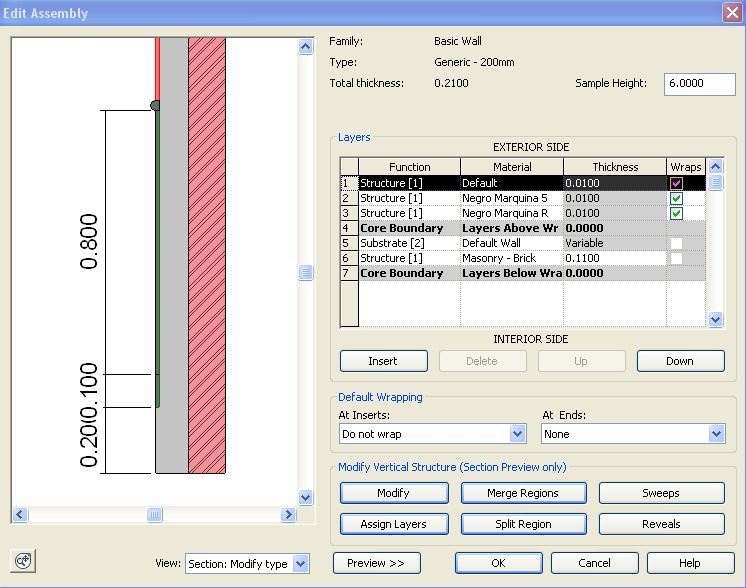The width and height of the screenshot is (746, 588).
Task: Uncheck Wraps for Negro Marquina layer 2
Action: click(x=676, y=198)
